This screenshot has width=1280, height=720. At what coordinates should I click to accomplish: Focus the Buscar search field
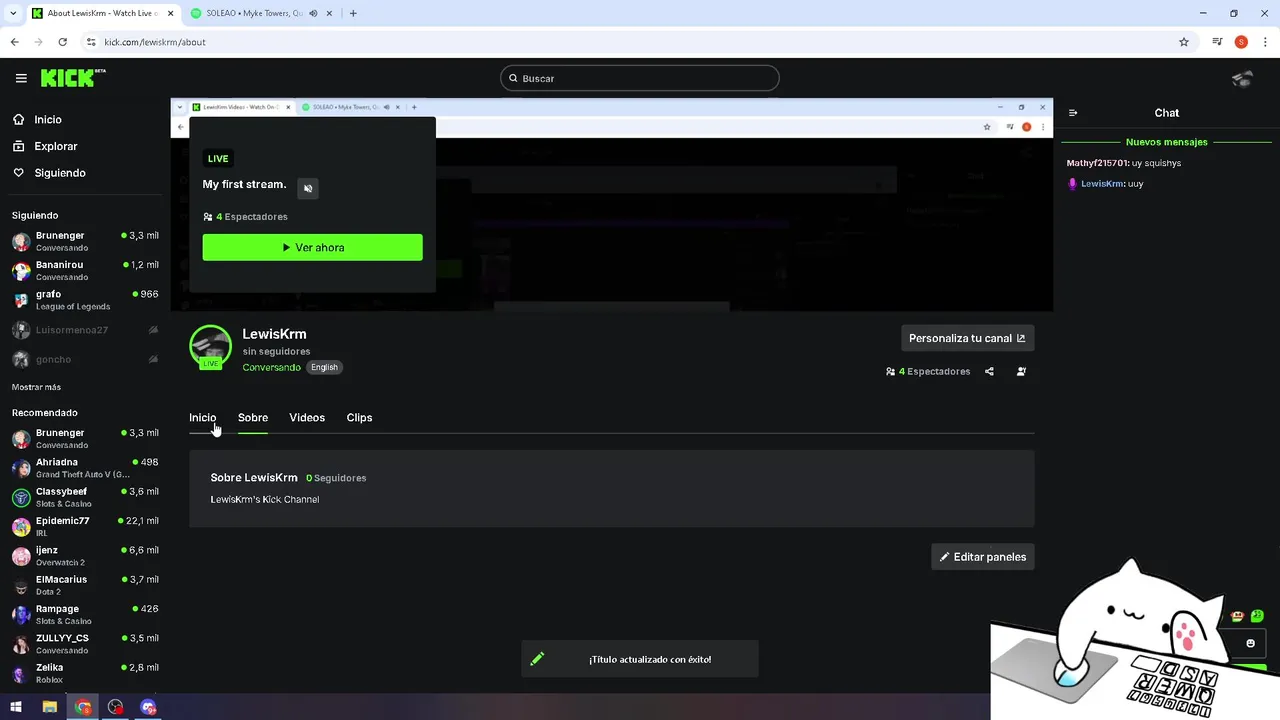coord(640,78)
